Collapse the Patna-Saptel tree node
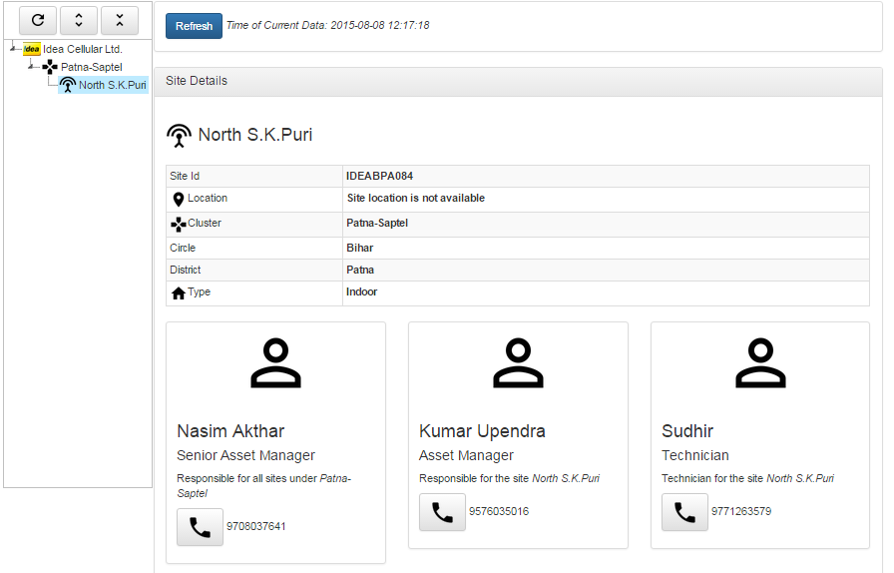This screenshot has width=894, height=573. coord(31,66)
